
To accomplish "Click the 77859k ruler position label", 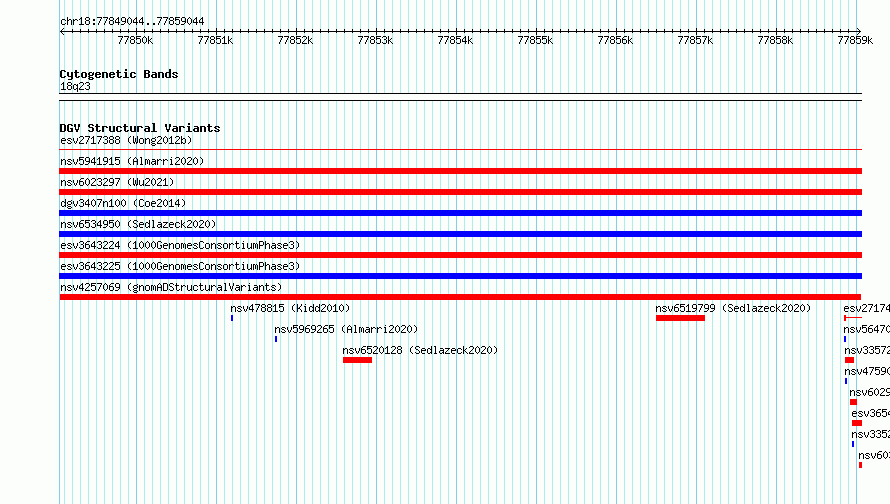I will click(855, 40).
